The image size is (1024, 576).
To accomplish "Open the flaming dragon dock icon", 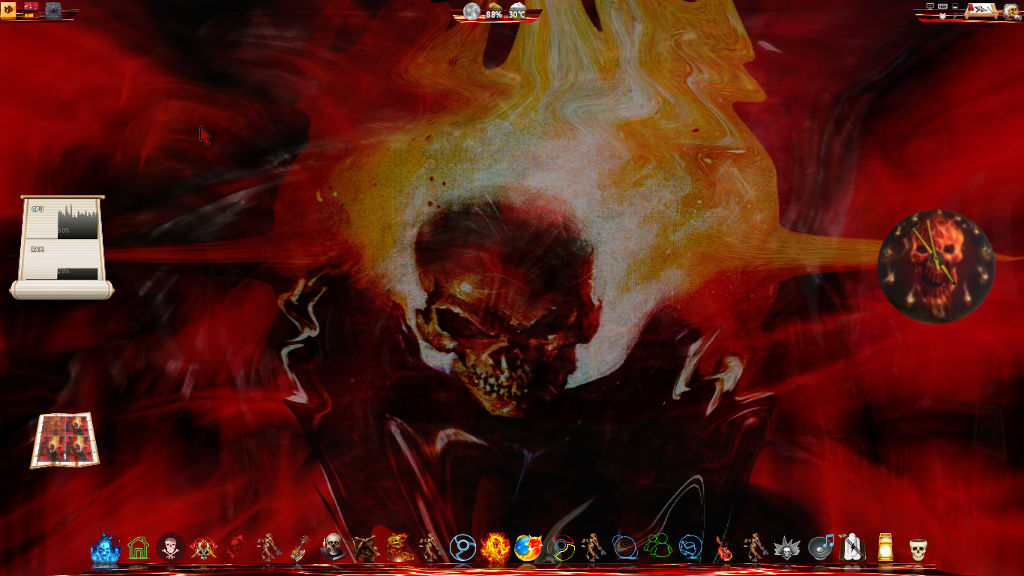I will pyautogui.click(x=398, y=548).
